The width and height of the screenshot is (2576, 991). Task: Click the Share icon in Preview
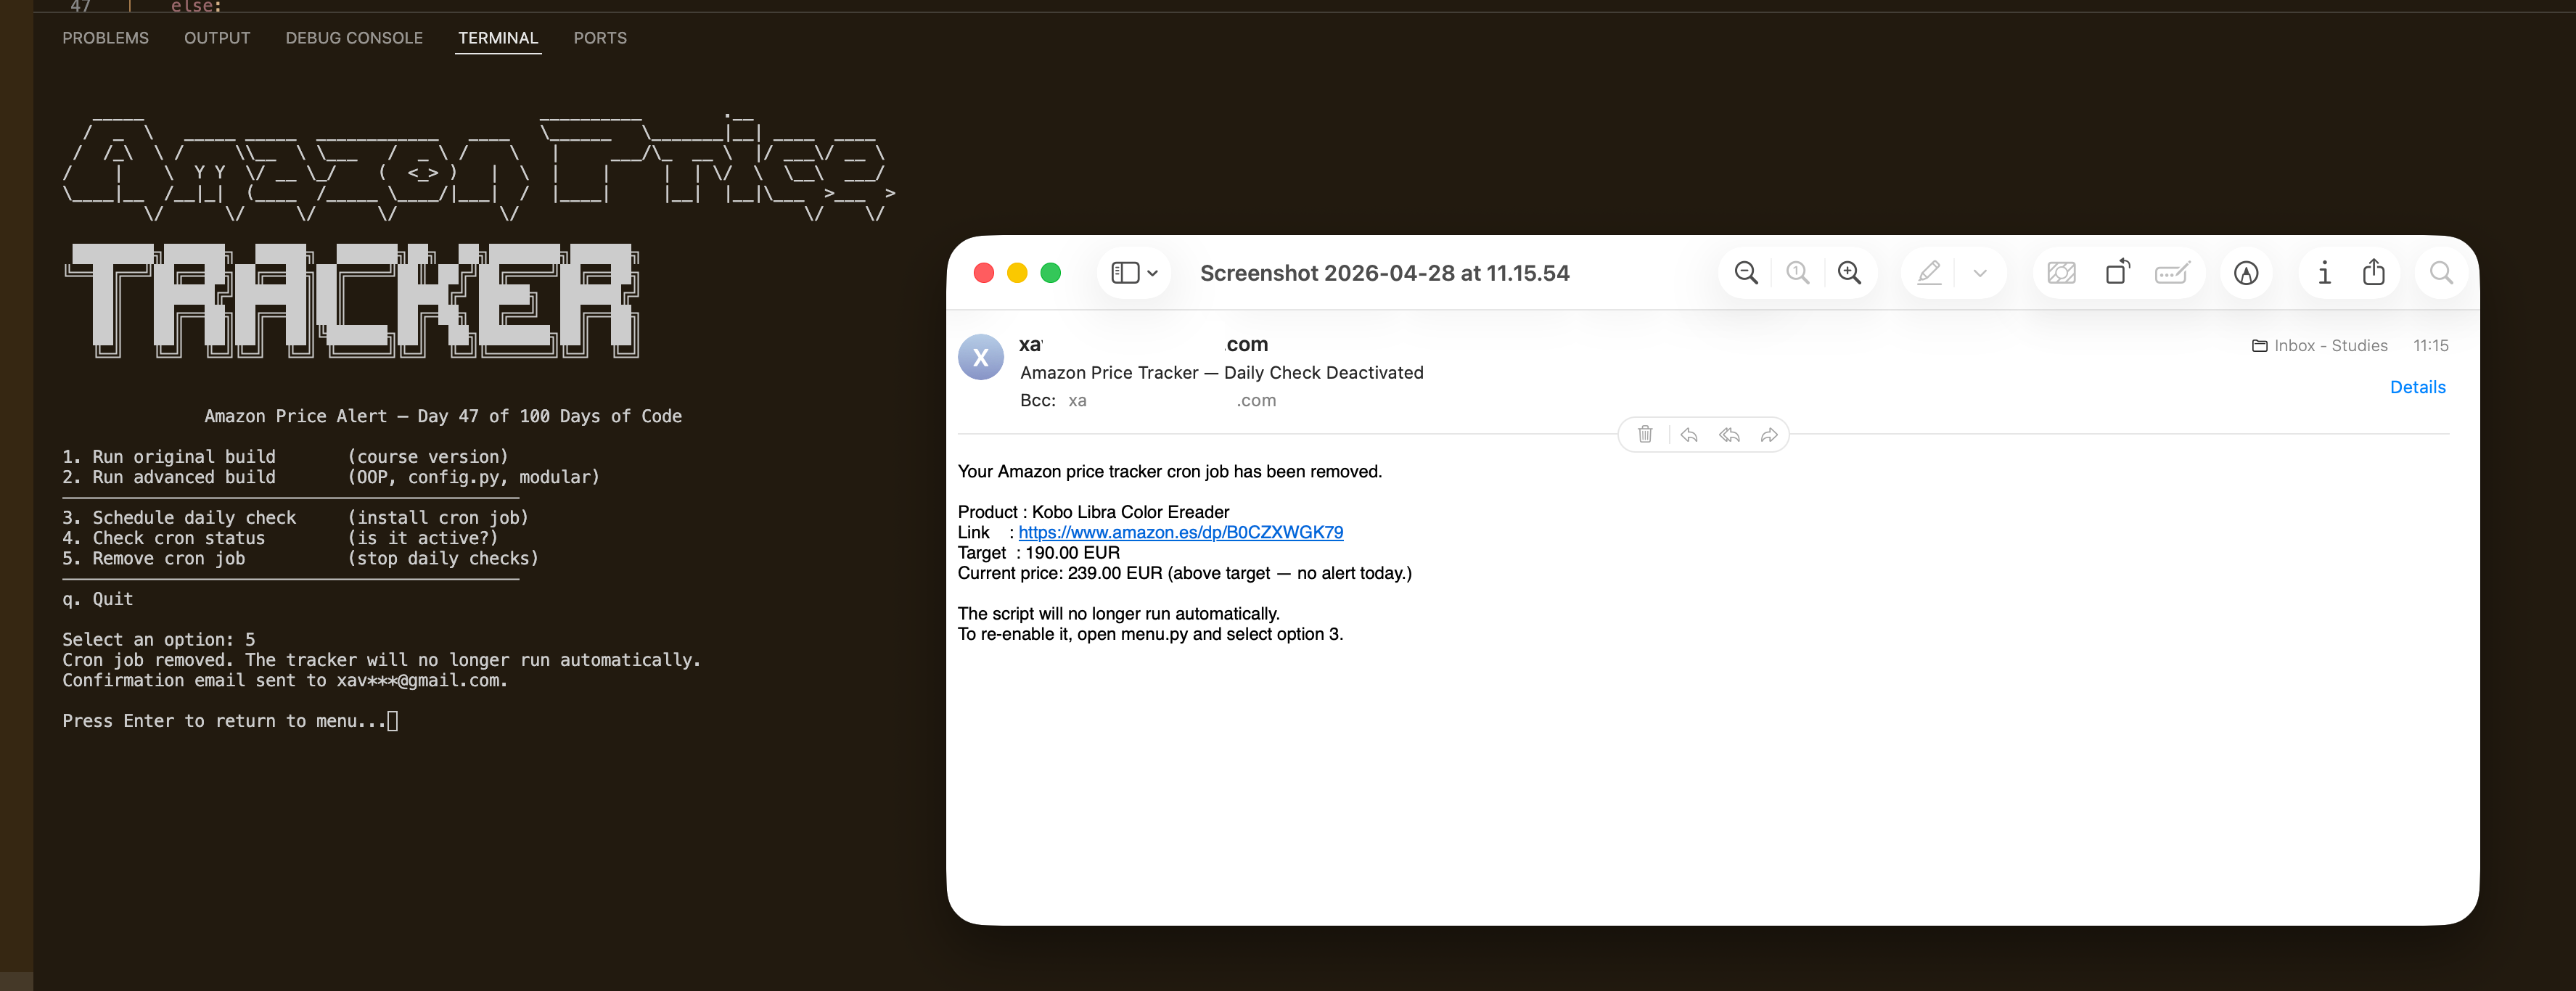[2374, 272]
